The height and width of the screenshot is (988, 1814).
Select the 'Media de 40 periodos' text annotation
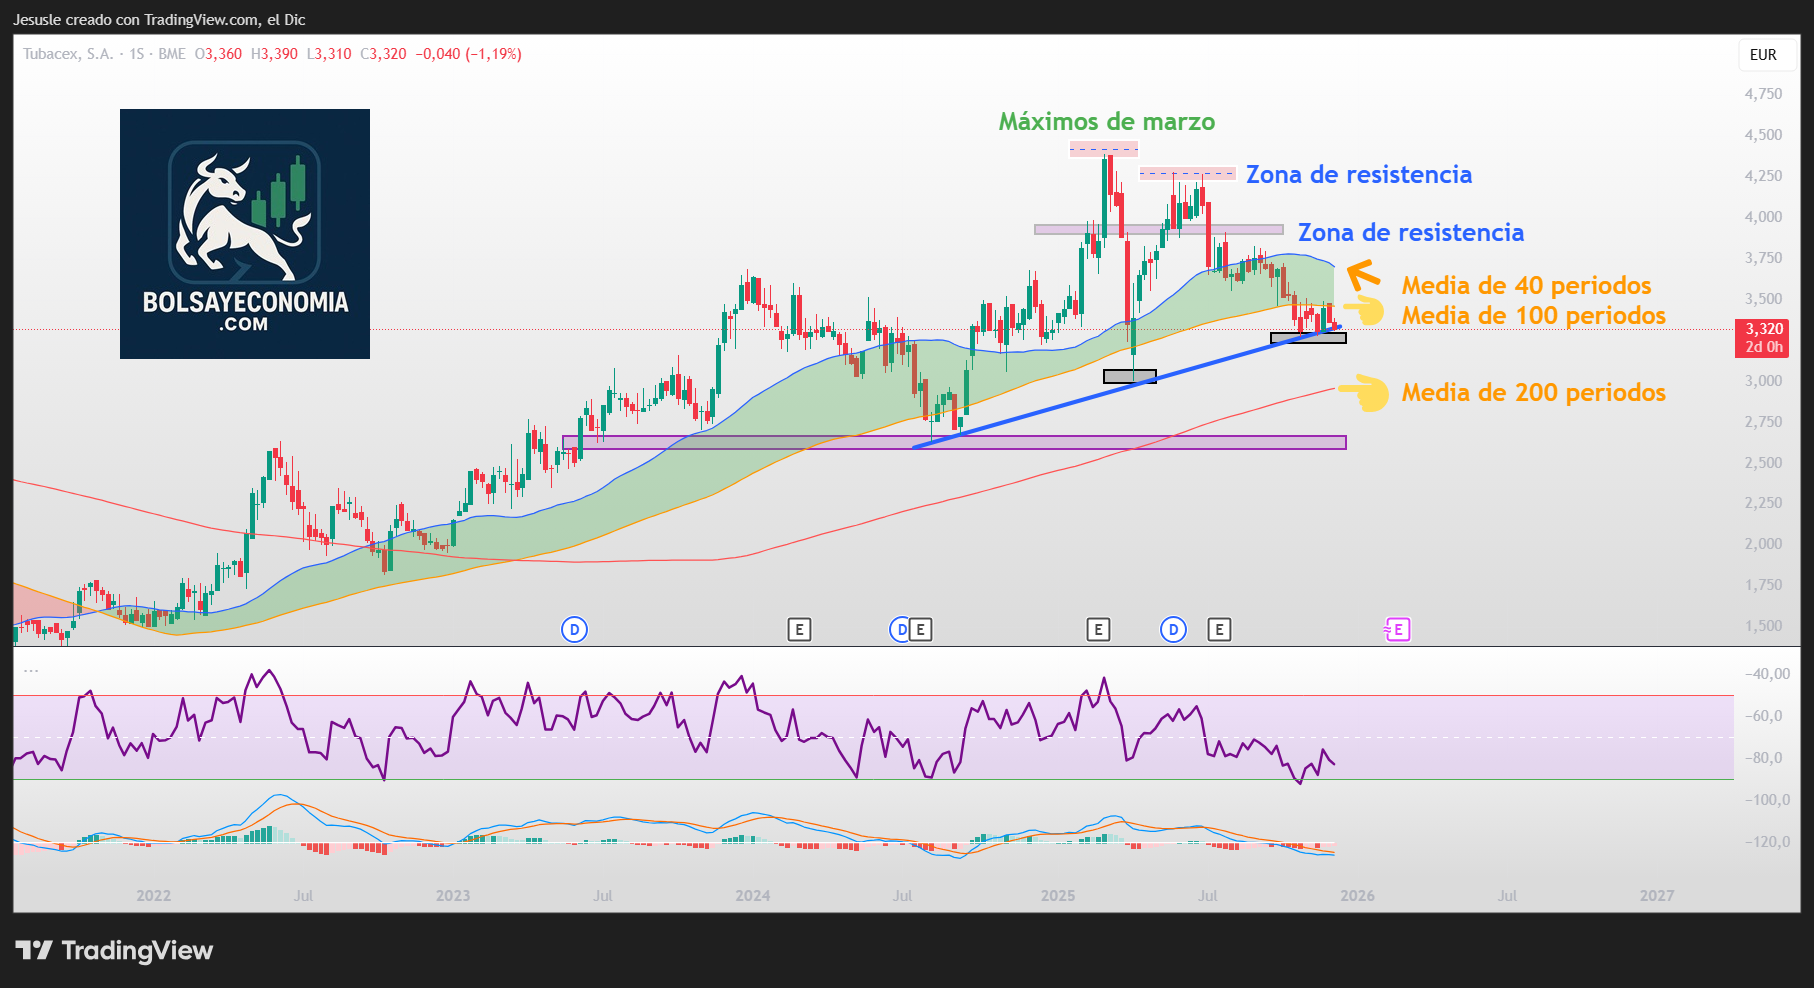(x=1525, y=286)
